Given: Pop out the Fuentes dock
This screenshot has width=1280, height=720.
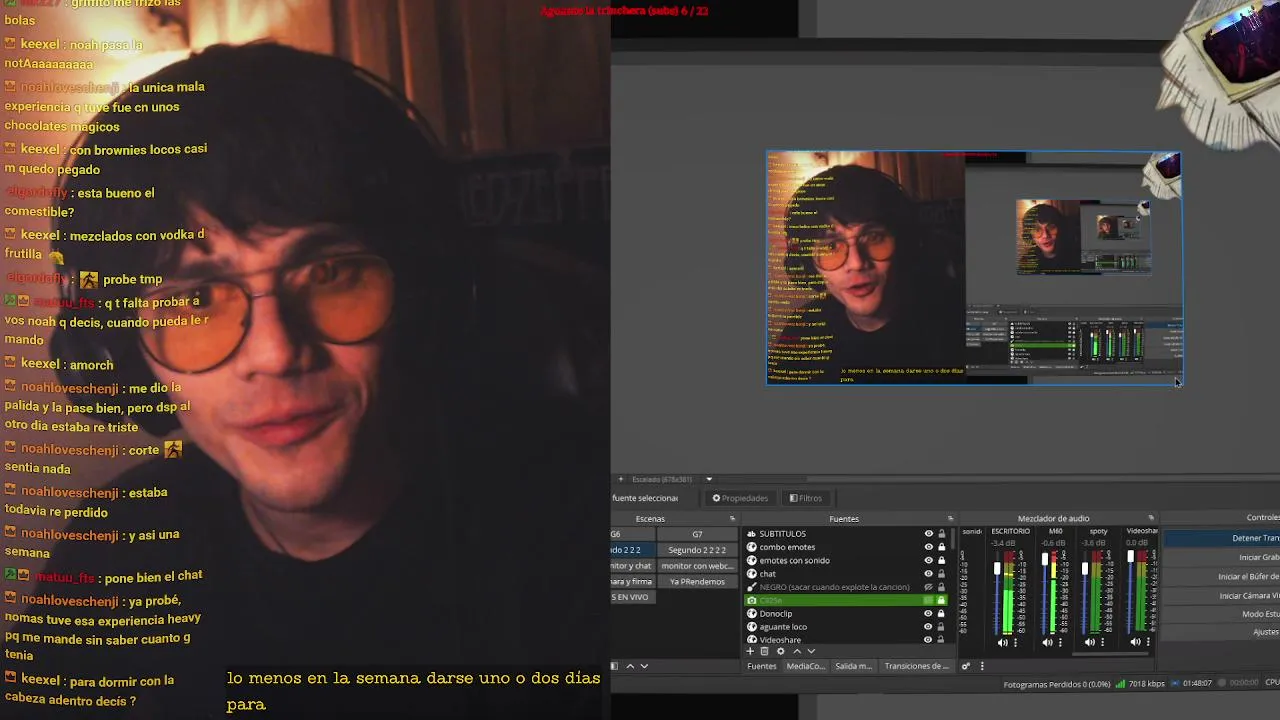Looking at the screenshot, I should point(950,519).
